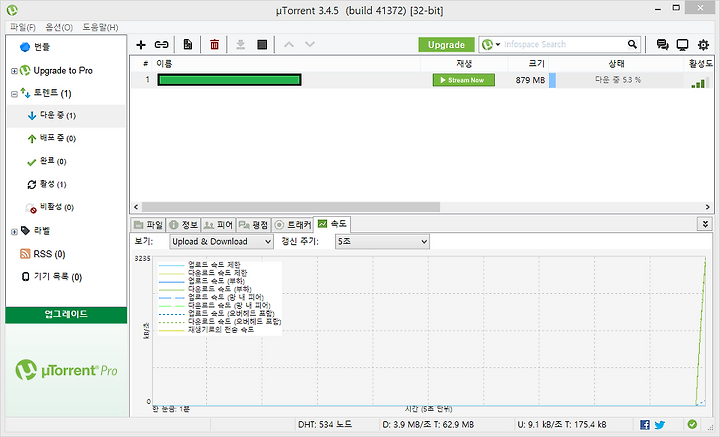Expand the Upgrade to Pro tree node
Screen dimensions: 720x437
pos(14,71)
